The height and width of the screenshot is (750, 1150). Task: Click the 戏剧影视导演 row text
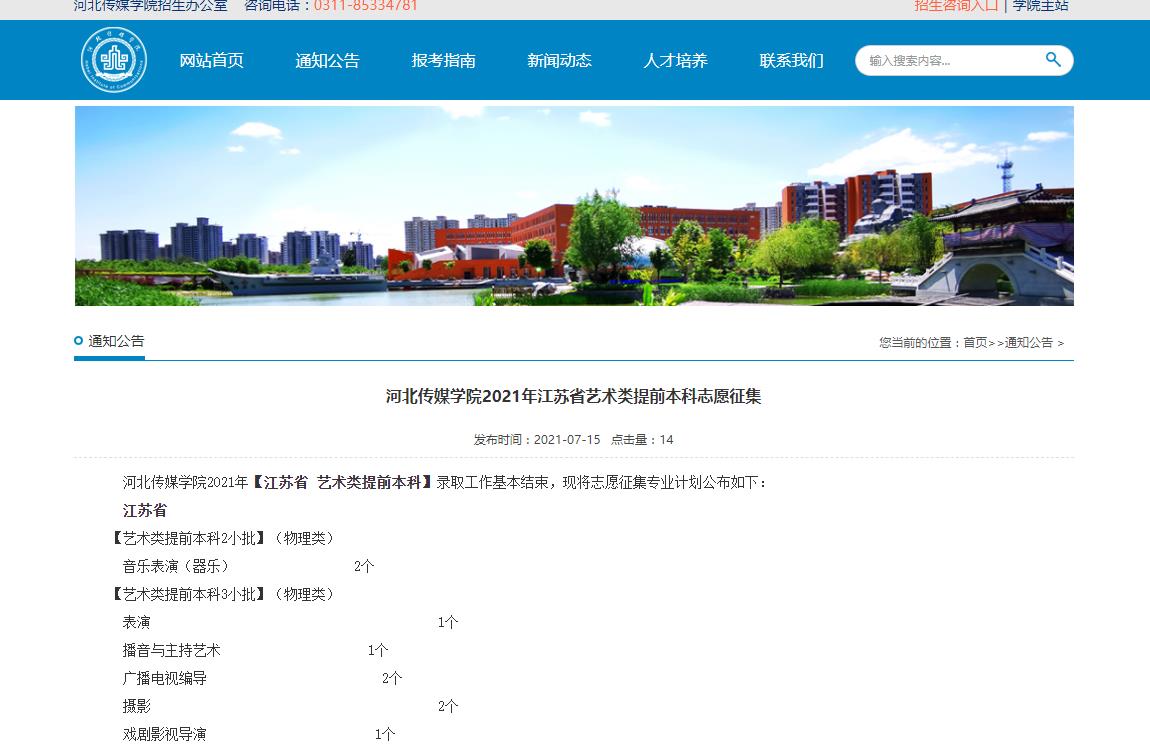coord(164,734)
